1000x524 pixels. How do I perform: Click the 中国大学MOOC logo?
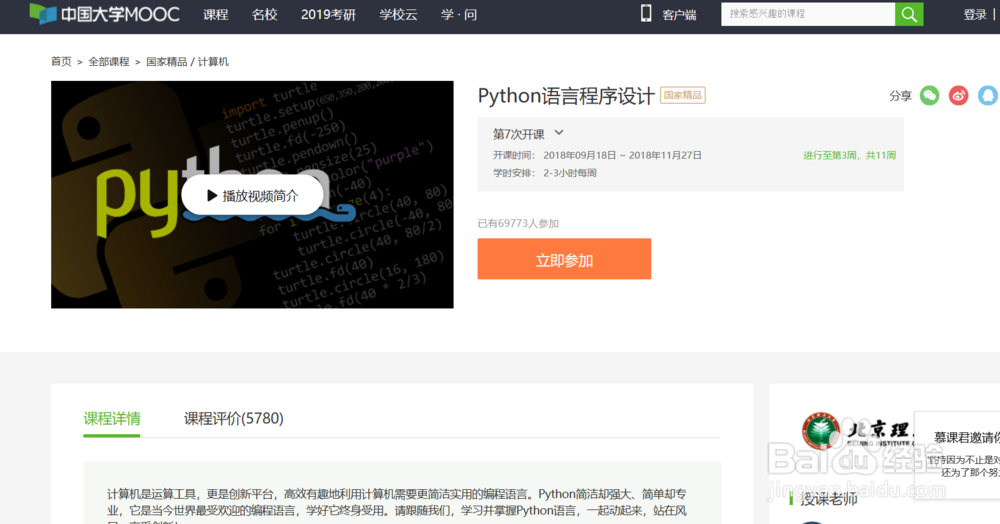click(105, 14)
